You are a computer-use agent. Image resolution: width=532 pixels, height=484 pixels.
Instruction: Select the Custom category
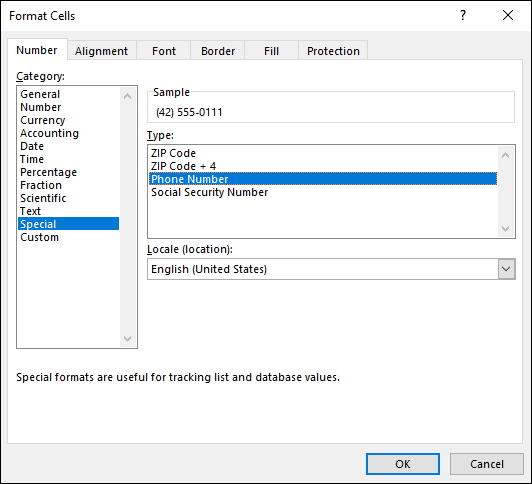pos(68,237)
